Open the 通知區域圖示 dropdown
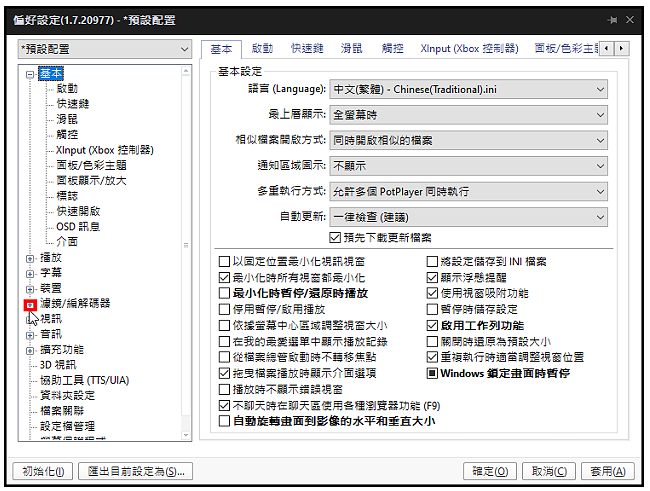Screen dimensions: 650x491 coord(468,166)
